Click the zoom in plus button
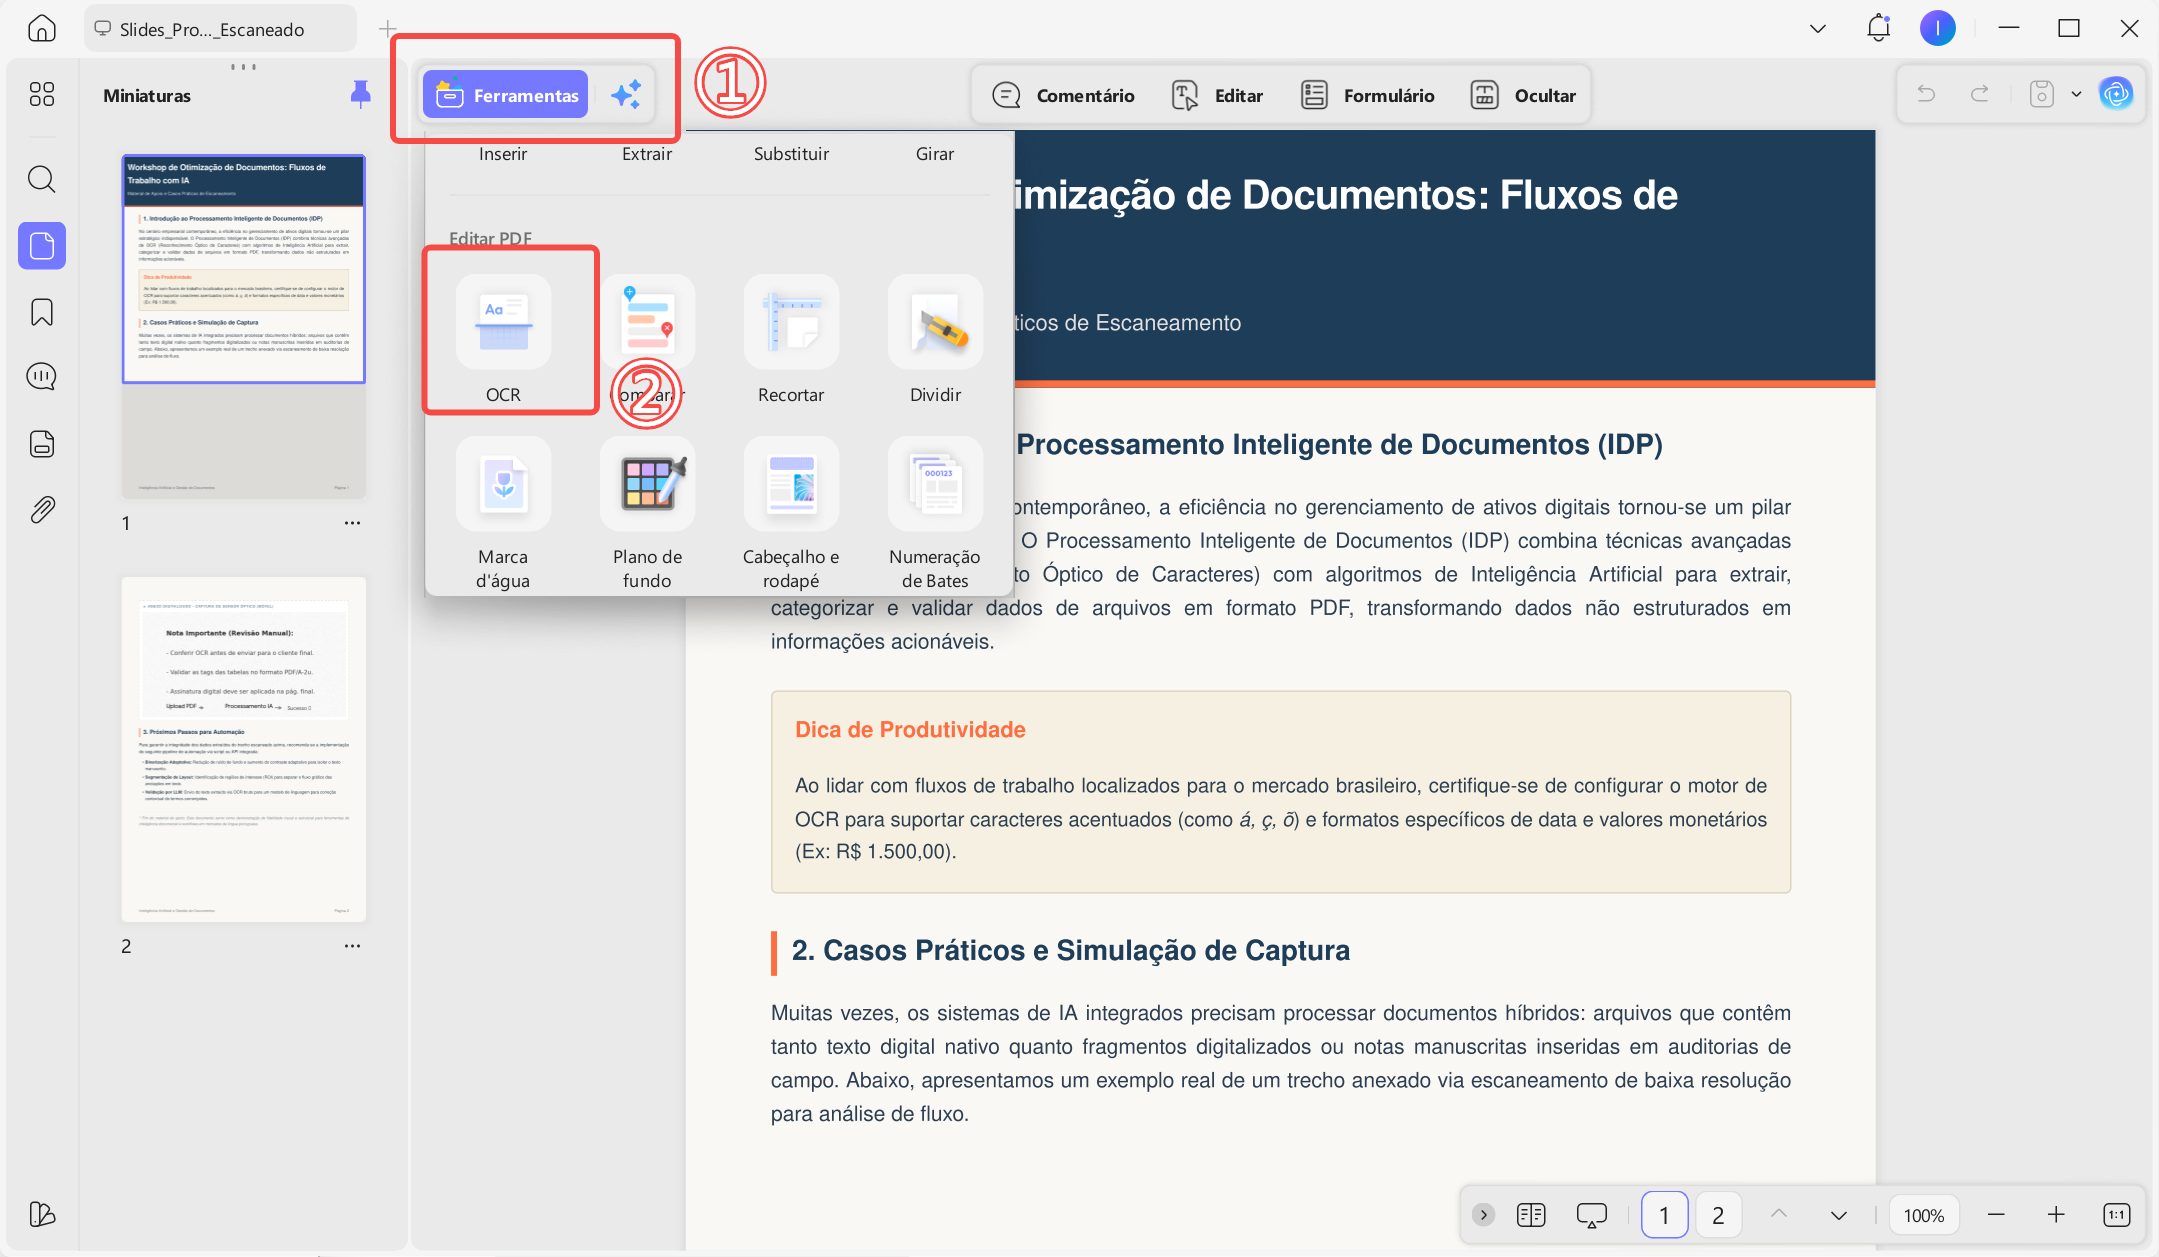The height and width of the screenshot is (1257, 2159). tap(2056, 1215)
